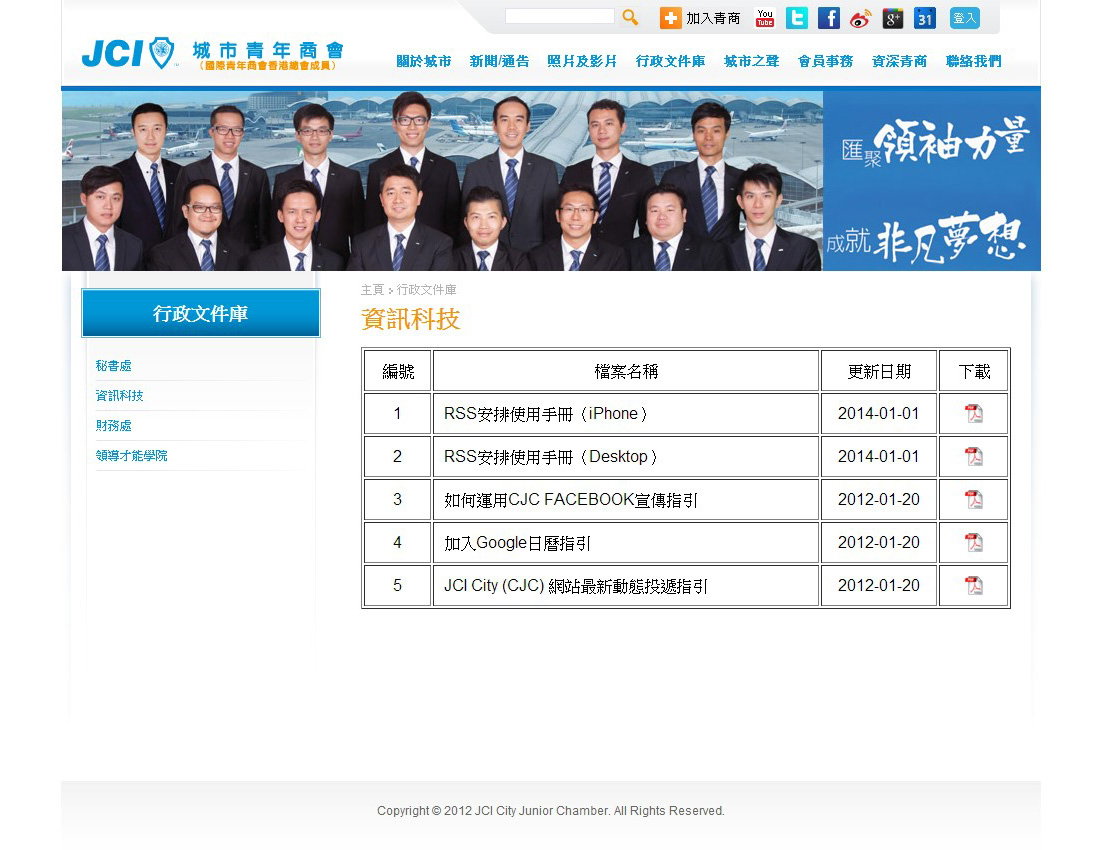Visit the Facebook page icon
The width and height of the screenshot is (1100, 850).
coord(829,18)
